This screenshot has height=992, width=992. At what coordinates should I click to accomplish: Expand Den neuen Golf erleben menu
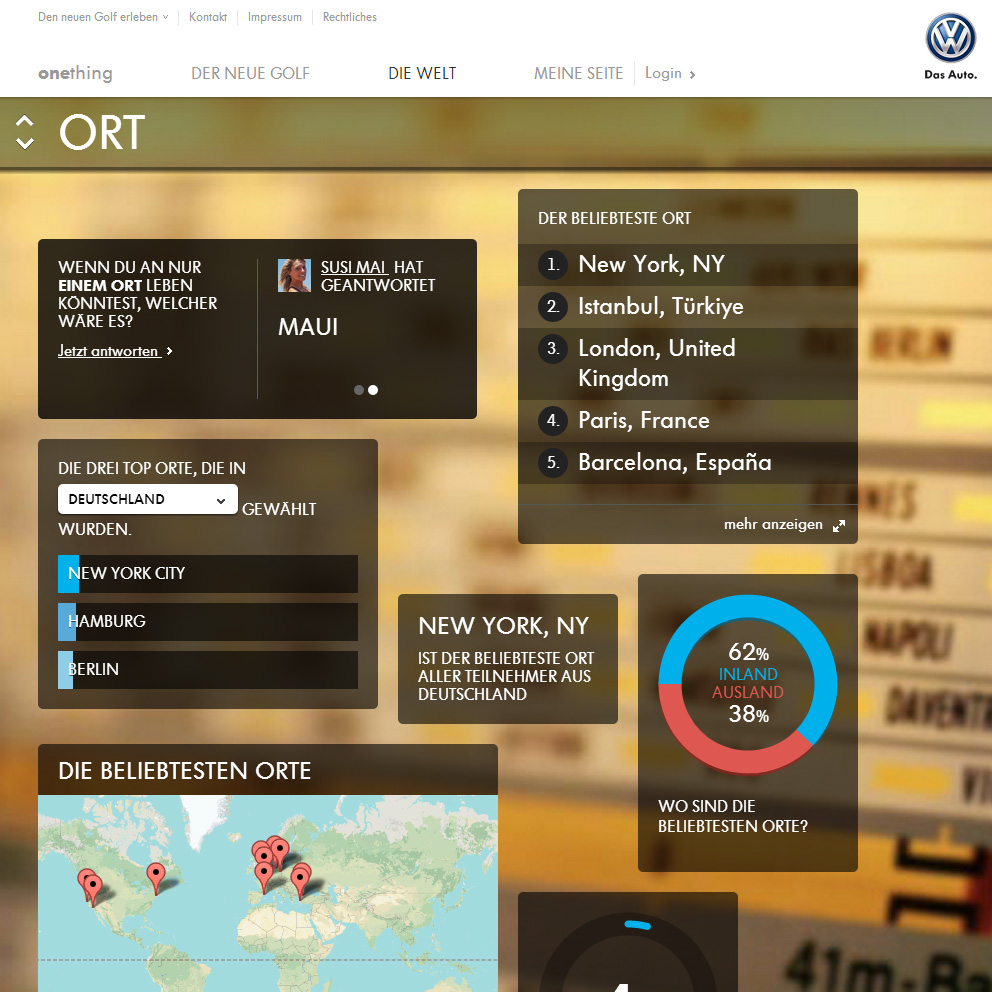103,17
